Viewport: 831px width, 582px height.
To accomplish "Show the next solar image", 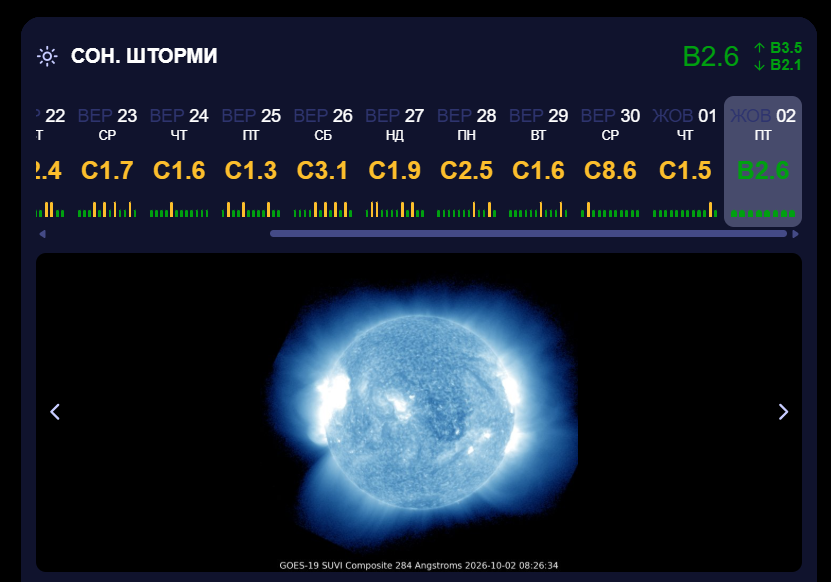I will (x=783, y=412).
